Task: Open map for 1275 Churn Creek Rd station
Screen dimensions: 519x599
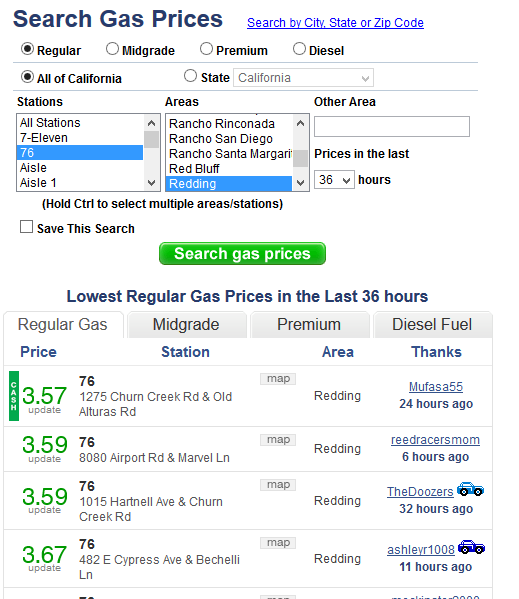Action: click(278, 379)
